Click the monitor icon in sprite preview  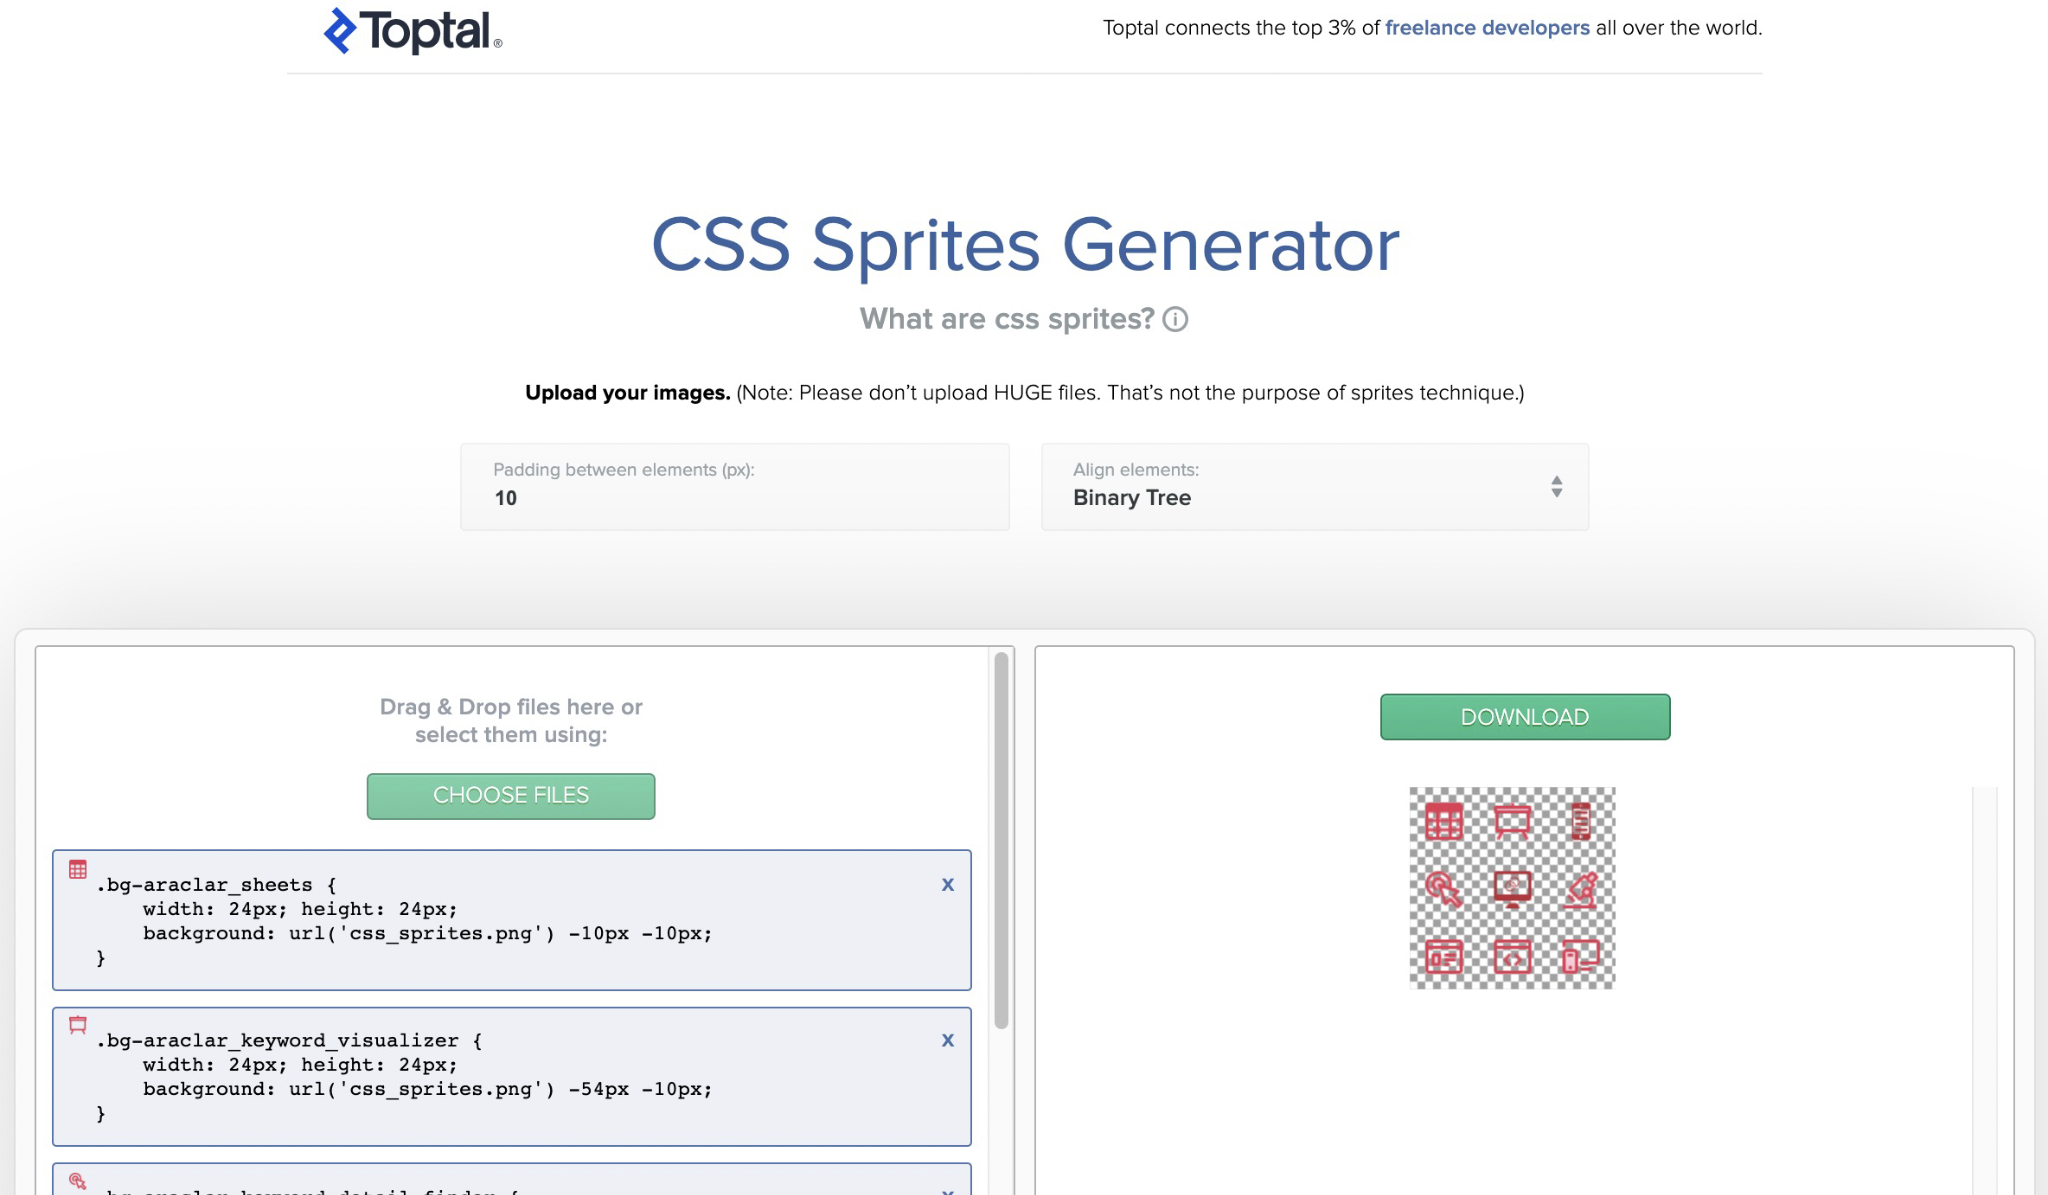tap(1512, 889)
